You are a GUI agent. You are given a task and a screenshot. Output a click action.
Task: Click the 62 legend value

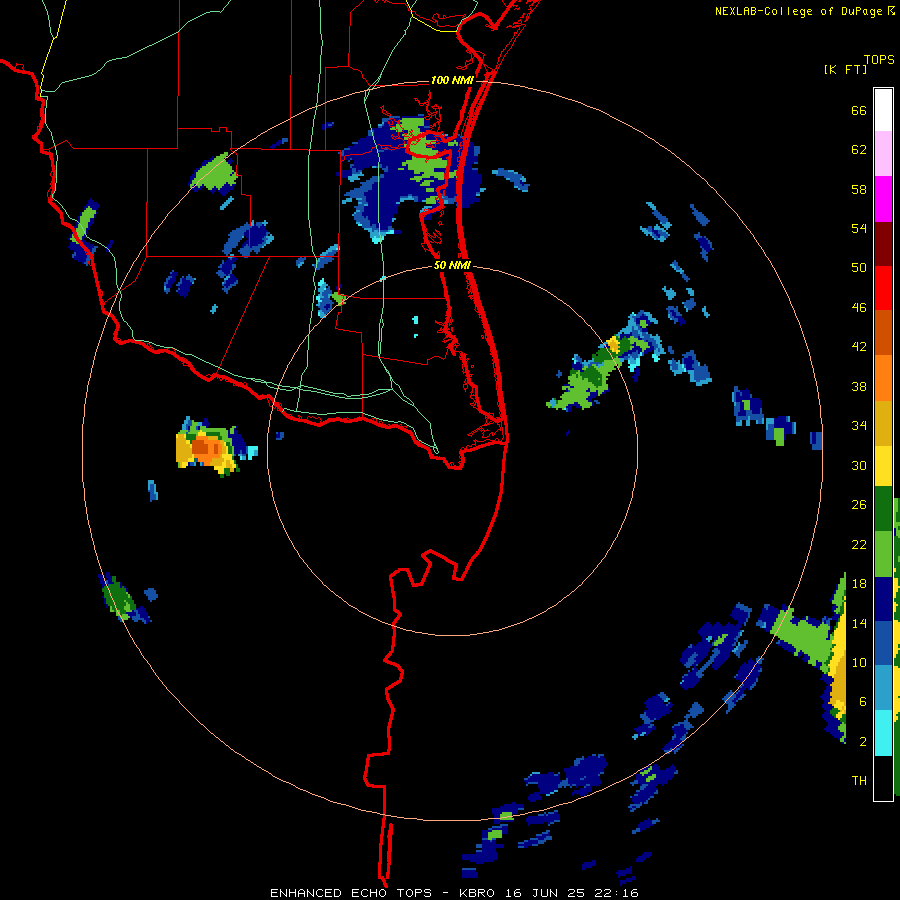(x=859, y=150)
